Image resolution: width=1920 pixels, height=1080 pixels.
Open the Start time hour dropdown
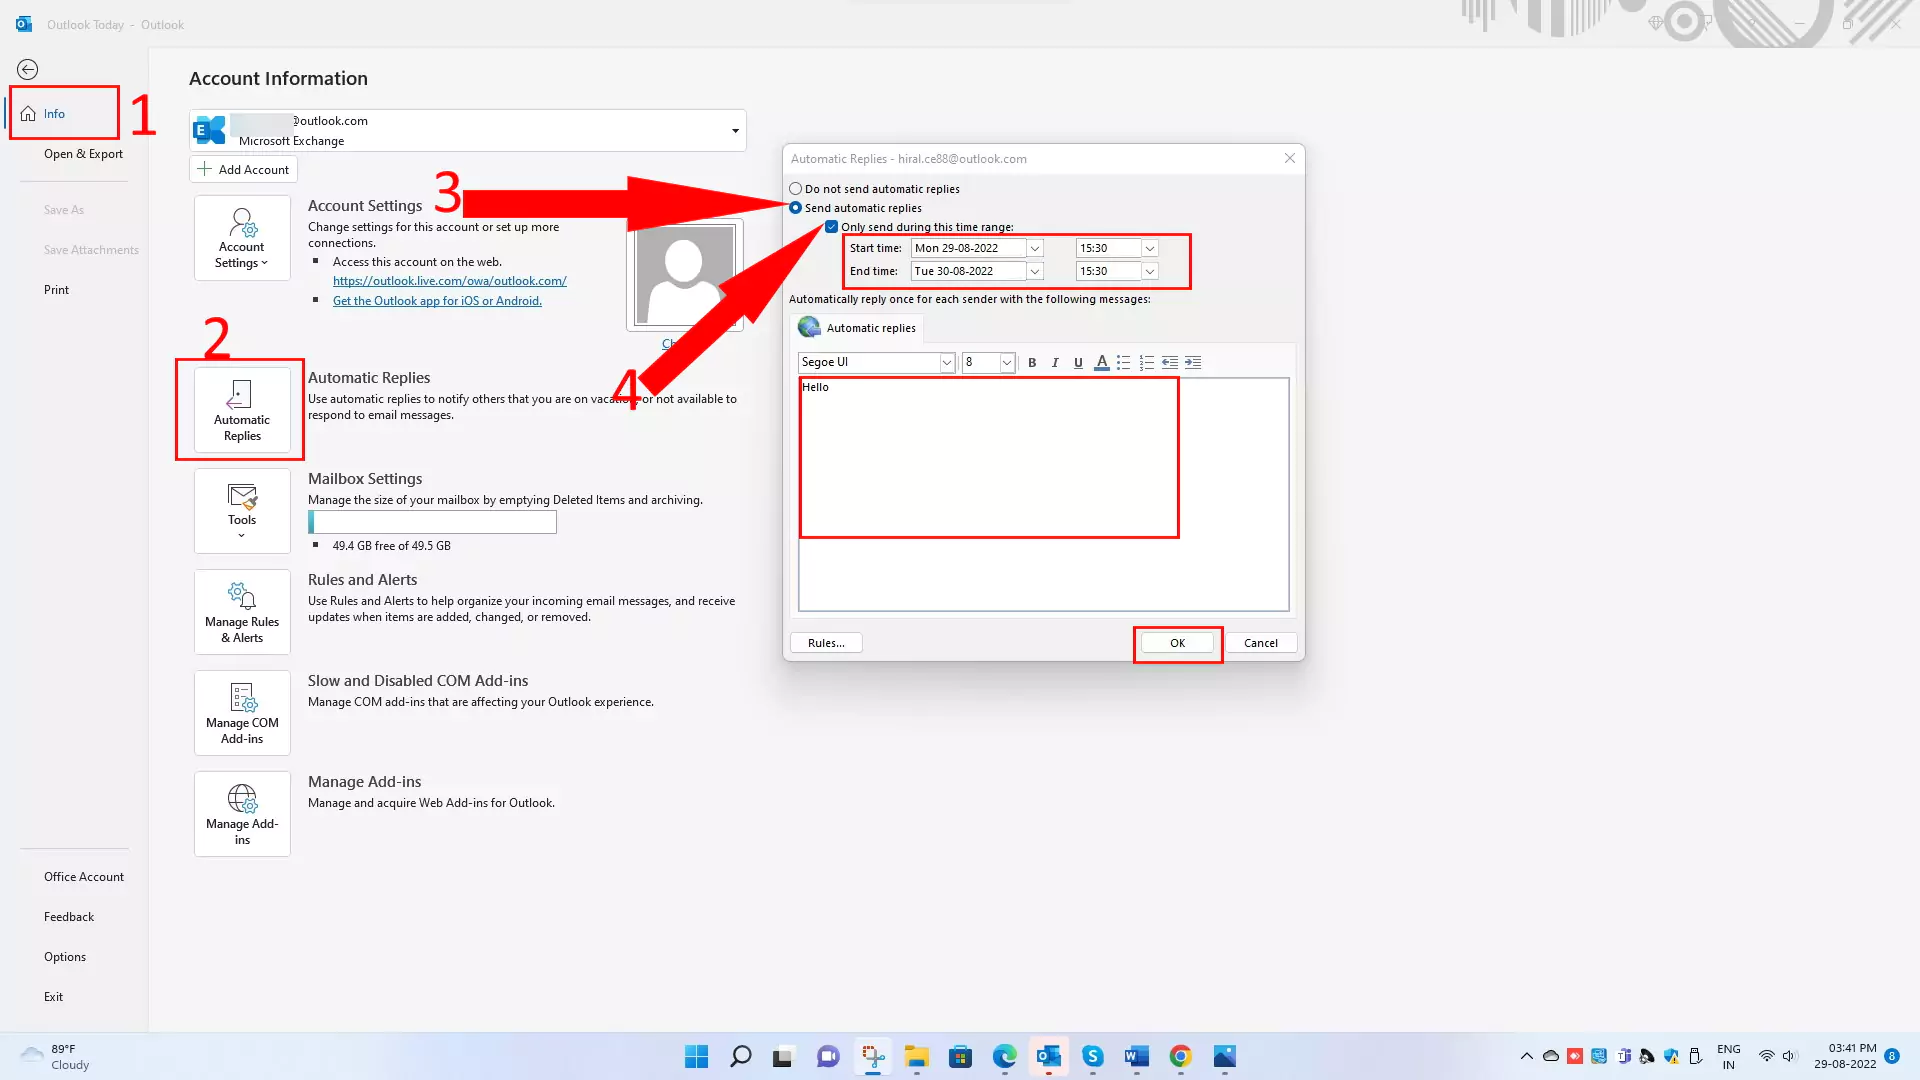click(x=1150, y=248)
